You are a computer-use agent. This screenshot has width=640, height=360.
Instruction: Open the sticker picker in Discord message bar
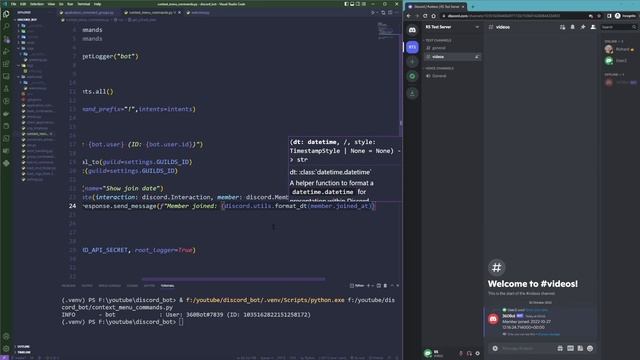(x=580, y=348)
